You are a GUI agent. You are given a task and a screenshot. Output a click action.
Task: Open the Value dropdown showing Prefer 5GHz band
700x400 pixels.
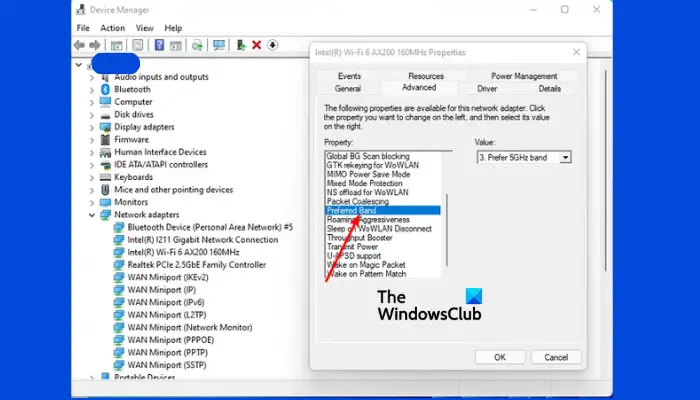[524, 158]
